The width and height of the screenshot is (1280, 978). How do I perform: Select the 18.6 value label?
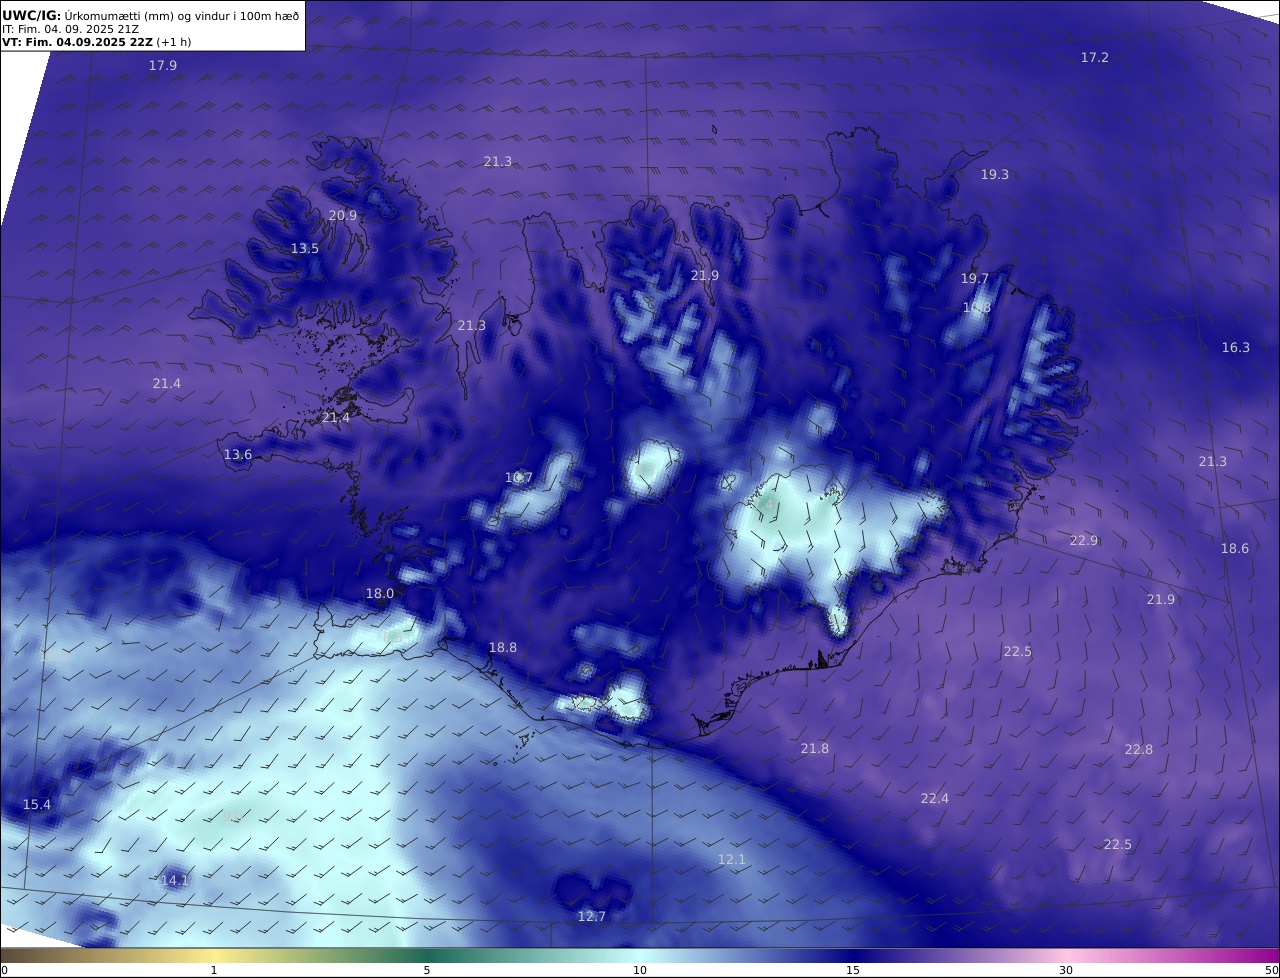[1235, 549]
